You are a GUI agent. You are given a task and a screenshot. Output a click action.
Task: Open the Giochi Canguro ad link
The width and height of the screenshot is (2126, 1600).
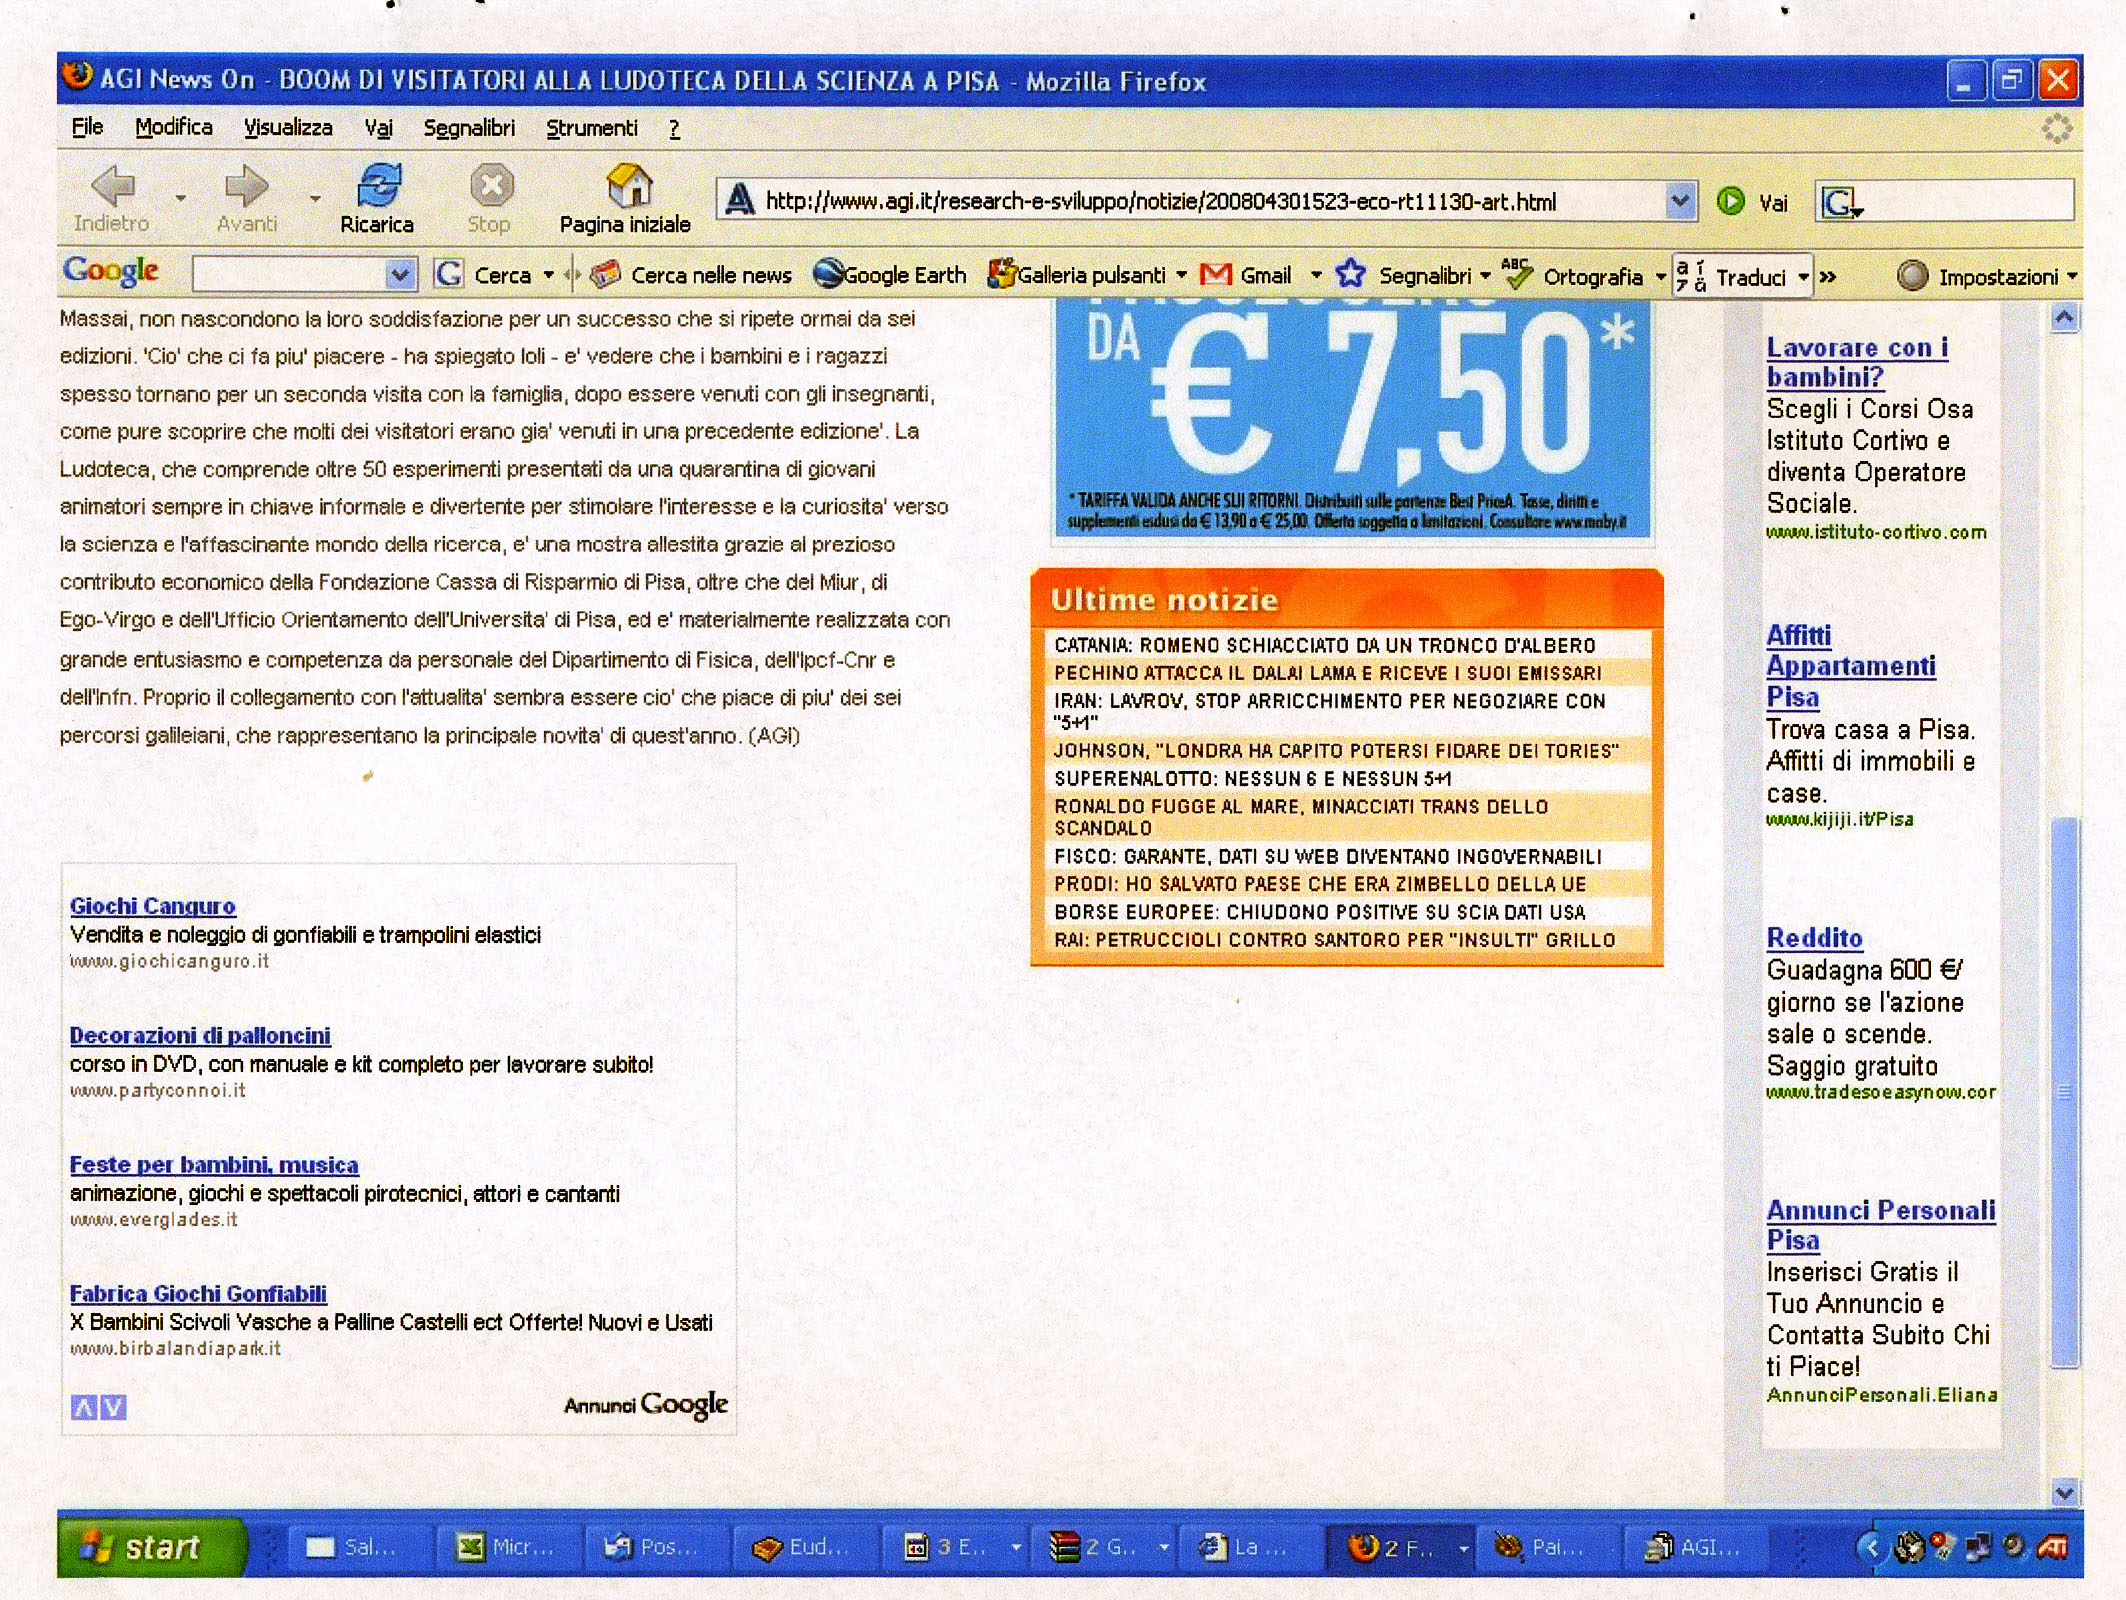coord(152,906)
